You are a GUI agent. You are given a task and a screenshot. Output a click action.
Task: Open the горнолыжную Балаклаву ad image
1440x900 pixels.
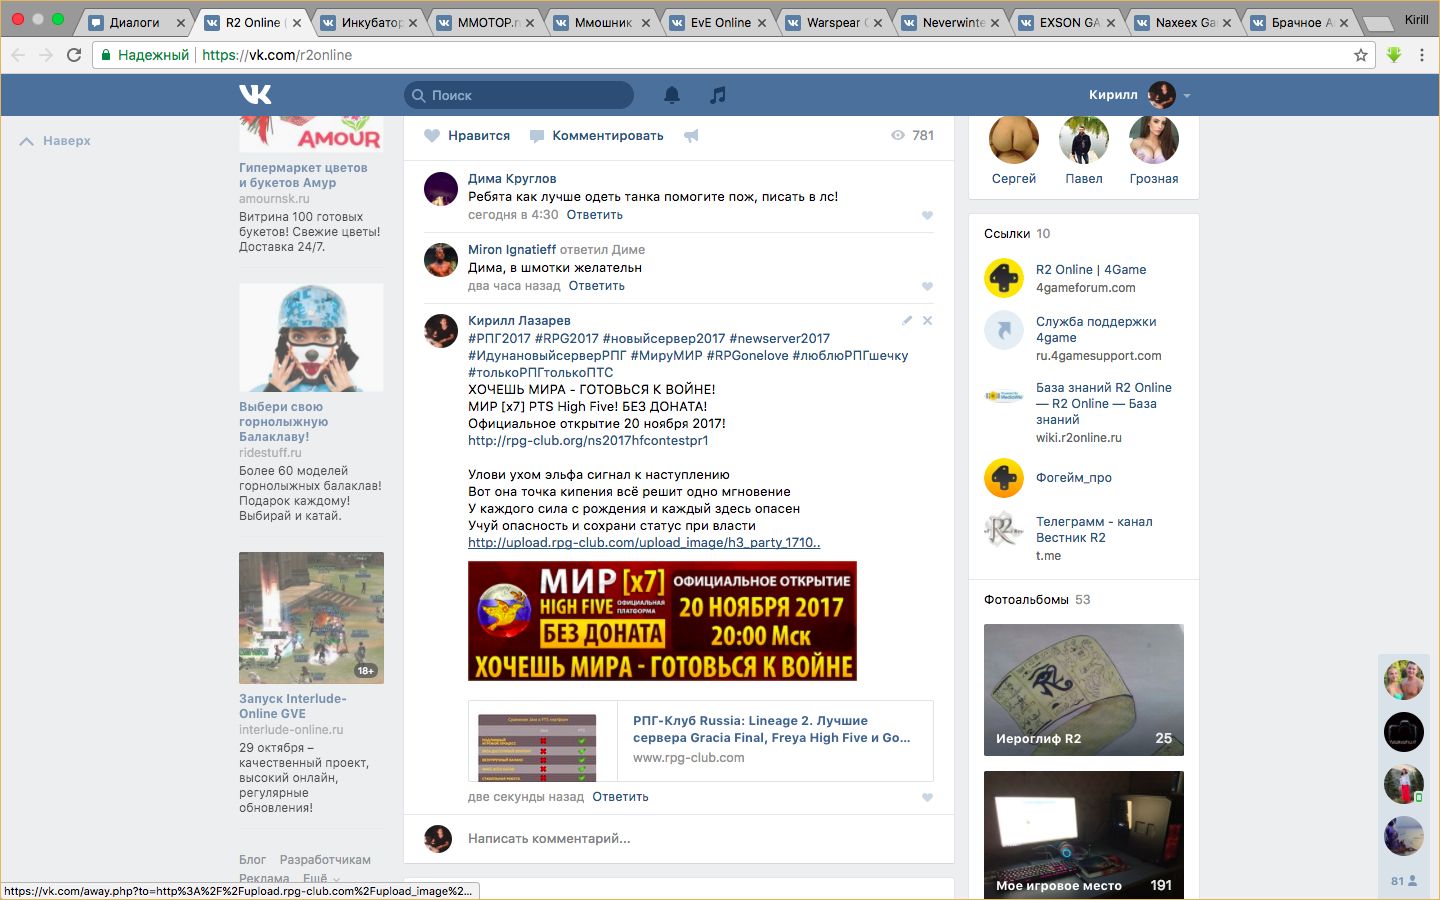click(311, 337)
